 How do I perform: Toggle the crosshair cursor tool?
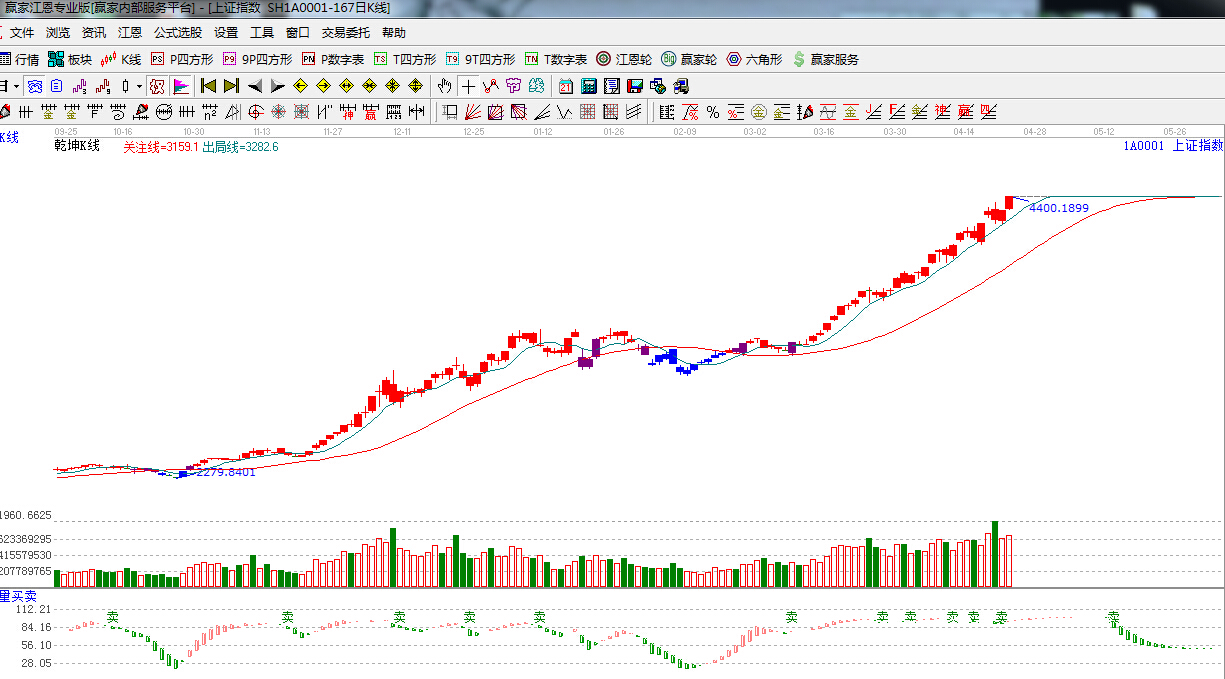(468, 86)
